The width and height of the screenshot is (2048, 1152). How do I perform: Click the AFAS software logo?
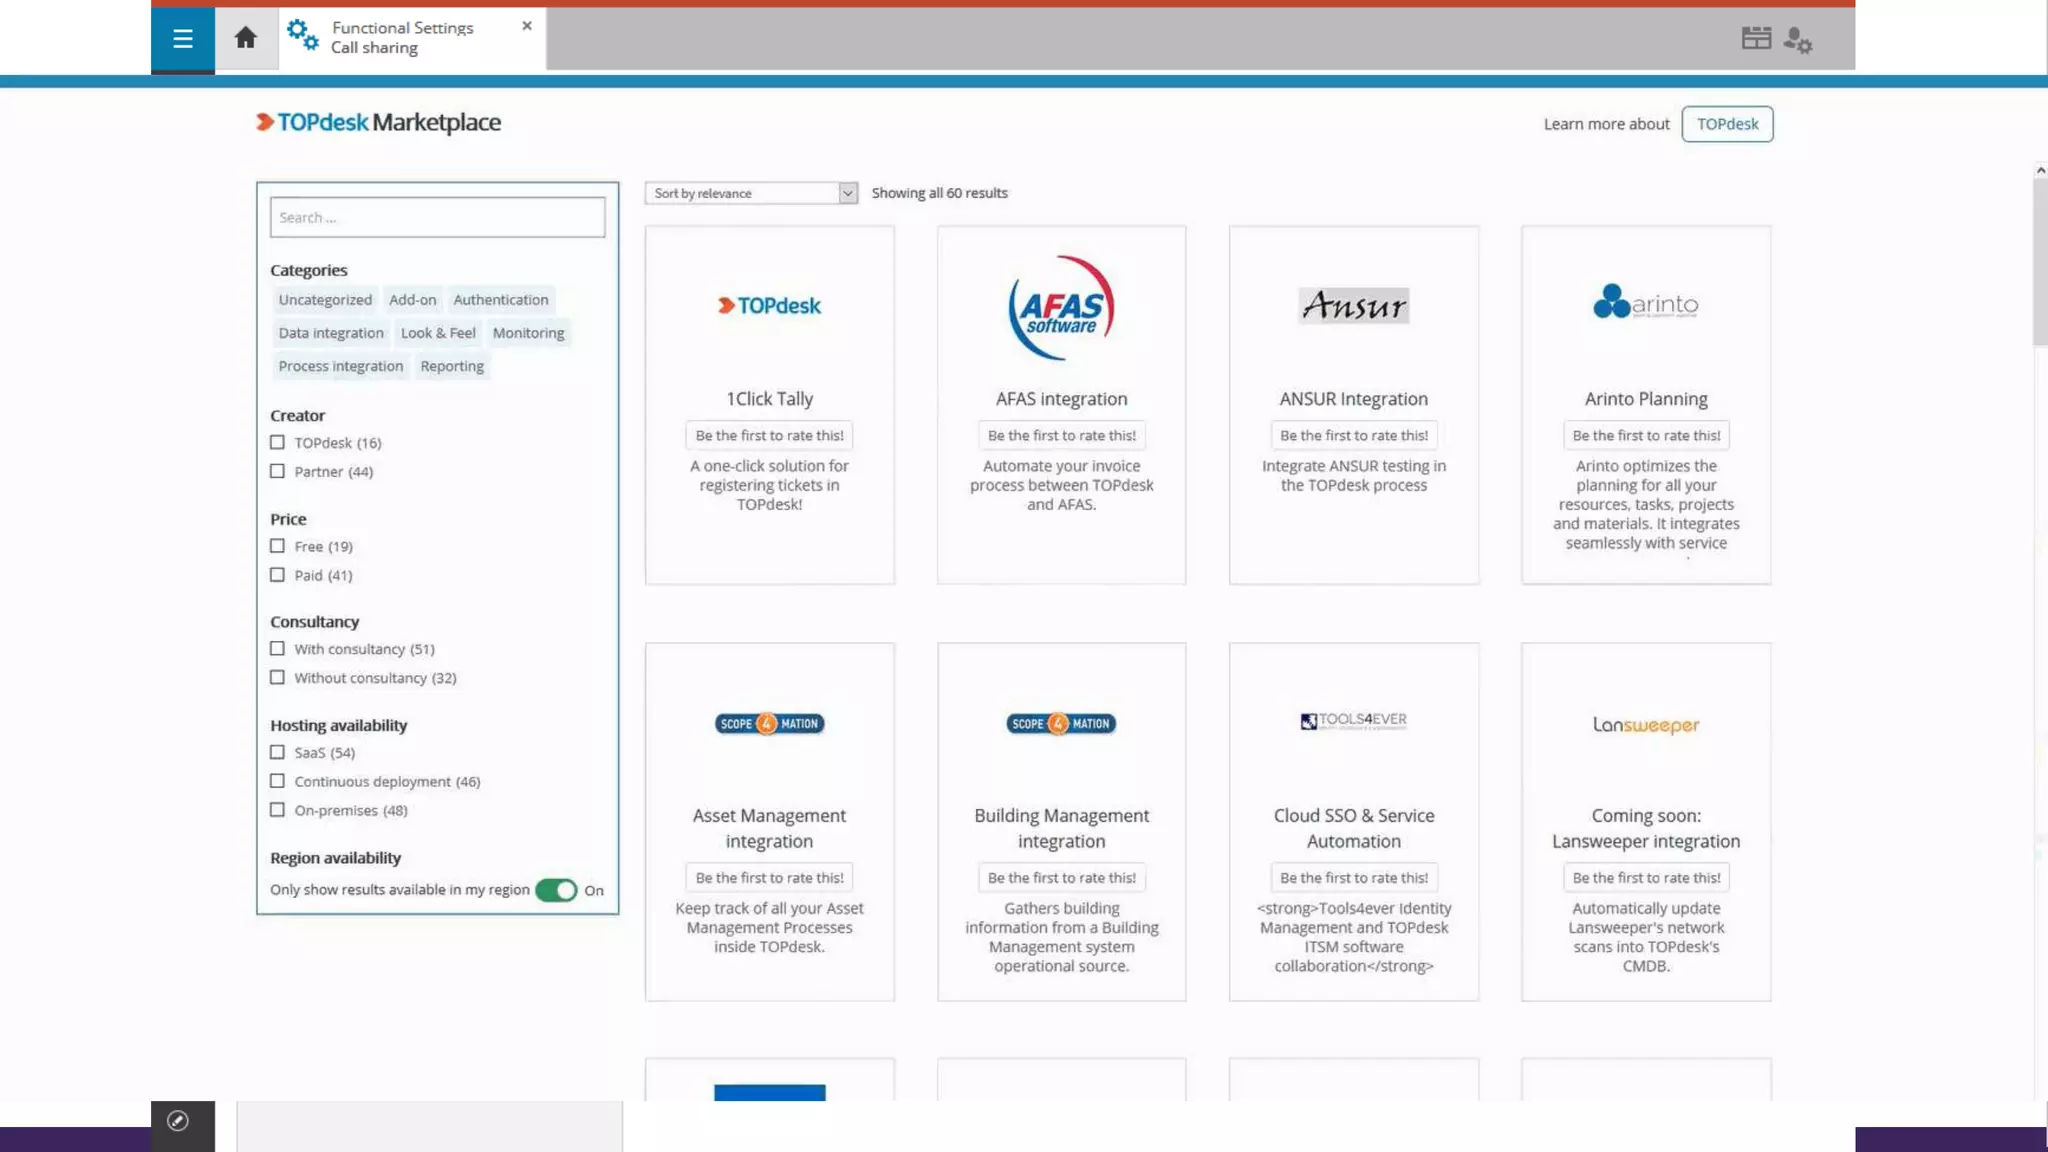(1061, 307)
